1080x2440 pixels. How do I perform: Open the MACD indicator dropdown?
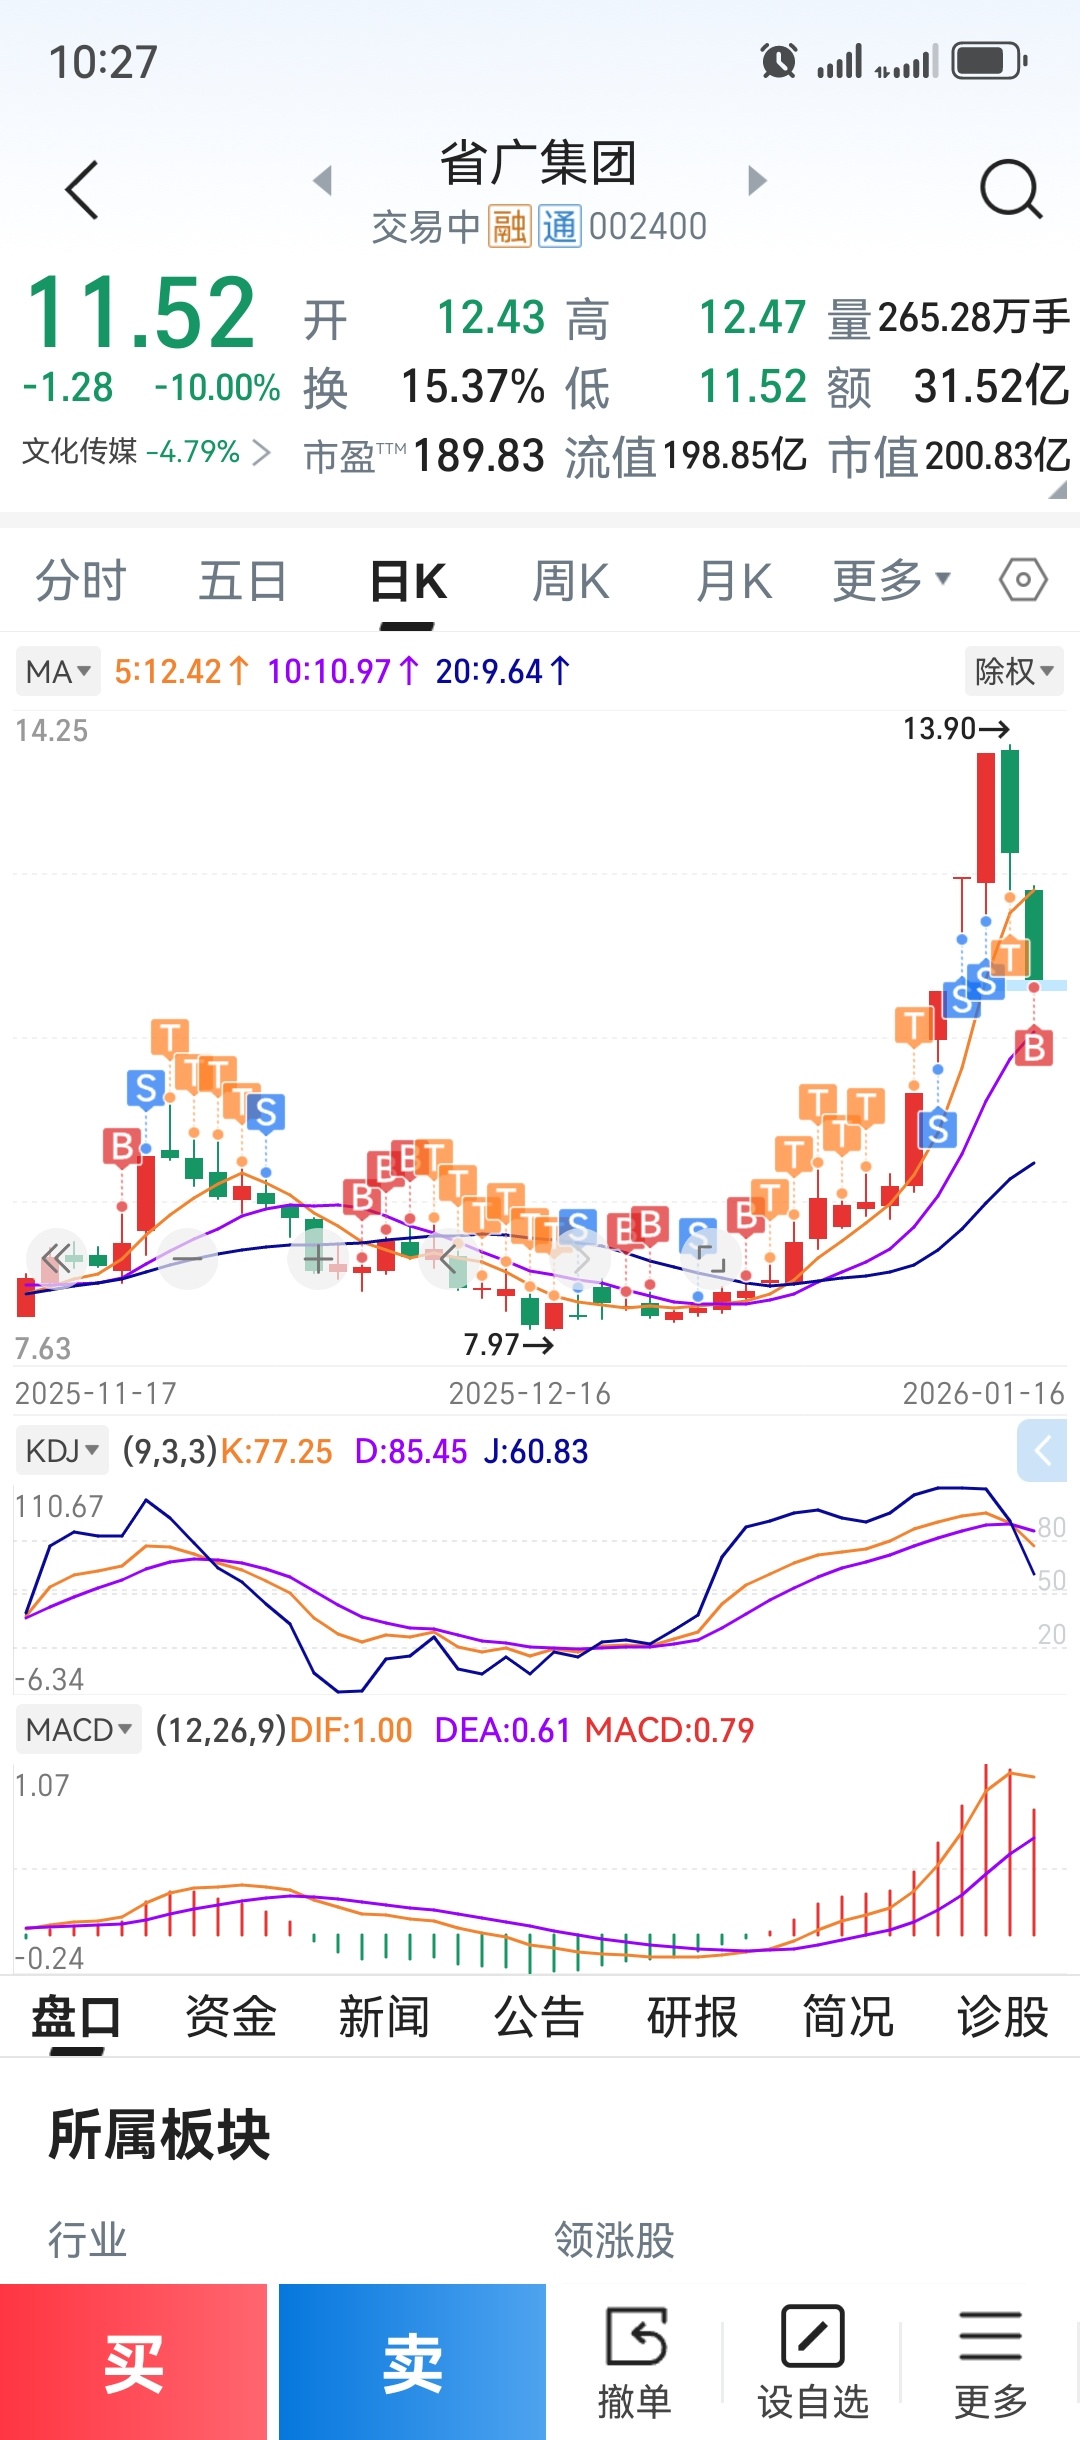[78, 1729]
